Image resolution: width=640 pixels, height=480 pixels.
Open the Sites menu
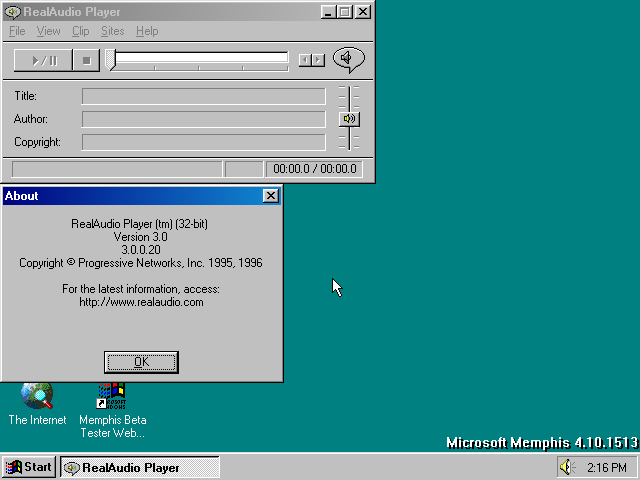[x=113, y=31]
